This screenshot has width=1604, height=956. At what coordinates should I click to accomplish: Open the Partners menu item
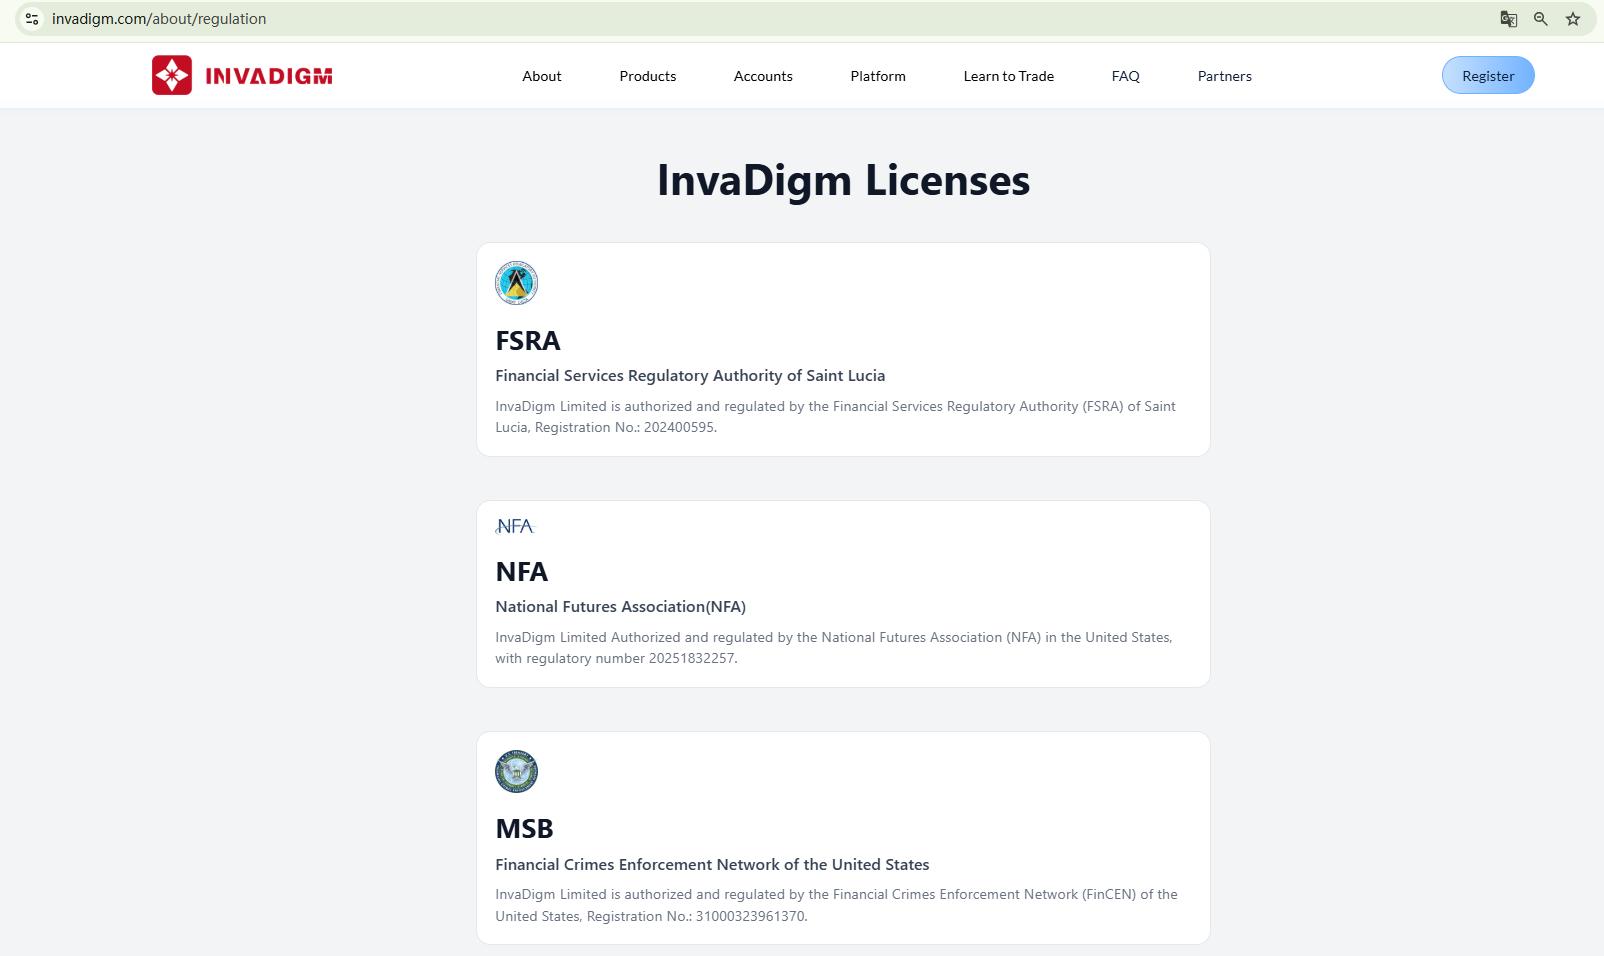[x=1225, y=76]
